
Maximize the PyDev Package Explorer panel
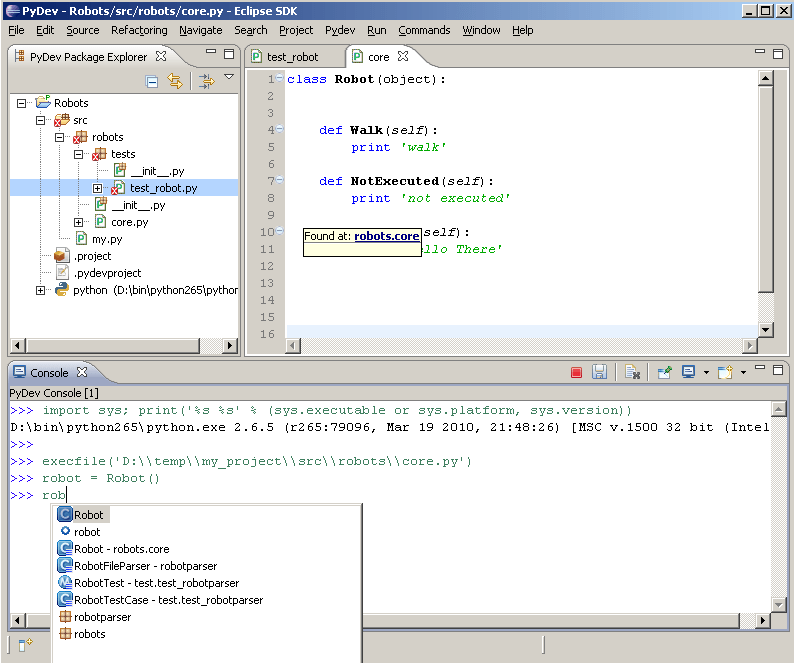click(x=229, y=54)
